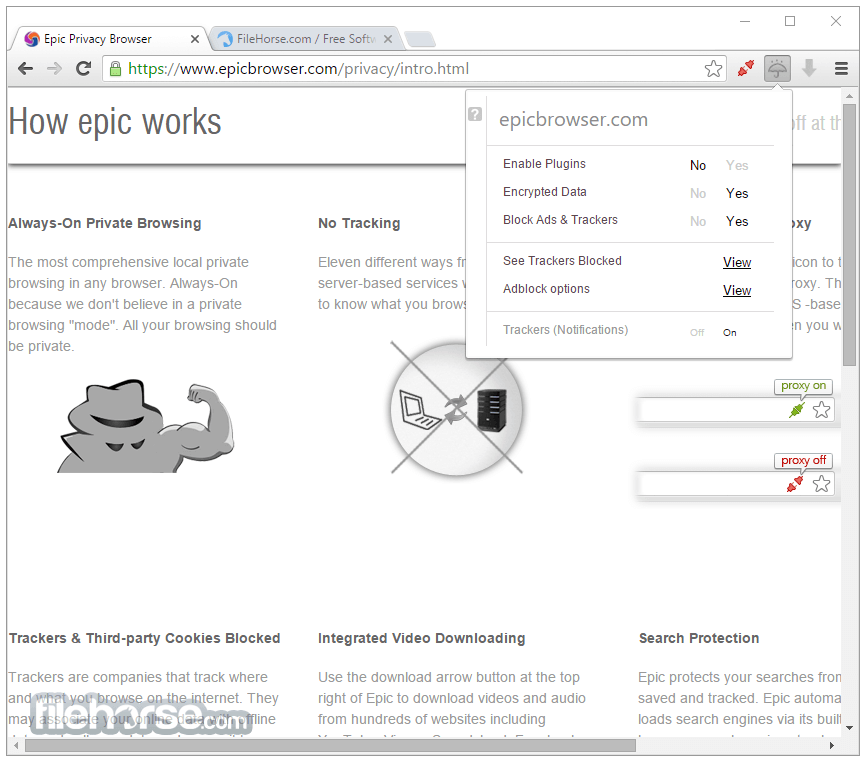Minimize the browser window

pos(745,22)
